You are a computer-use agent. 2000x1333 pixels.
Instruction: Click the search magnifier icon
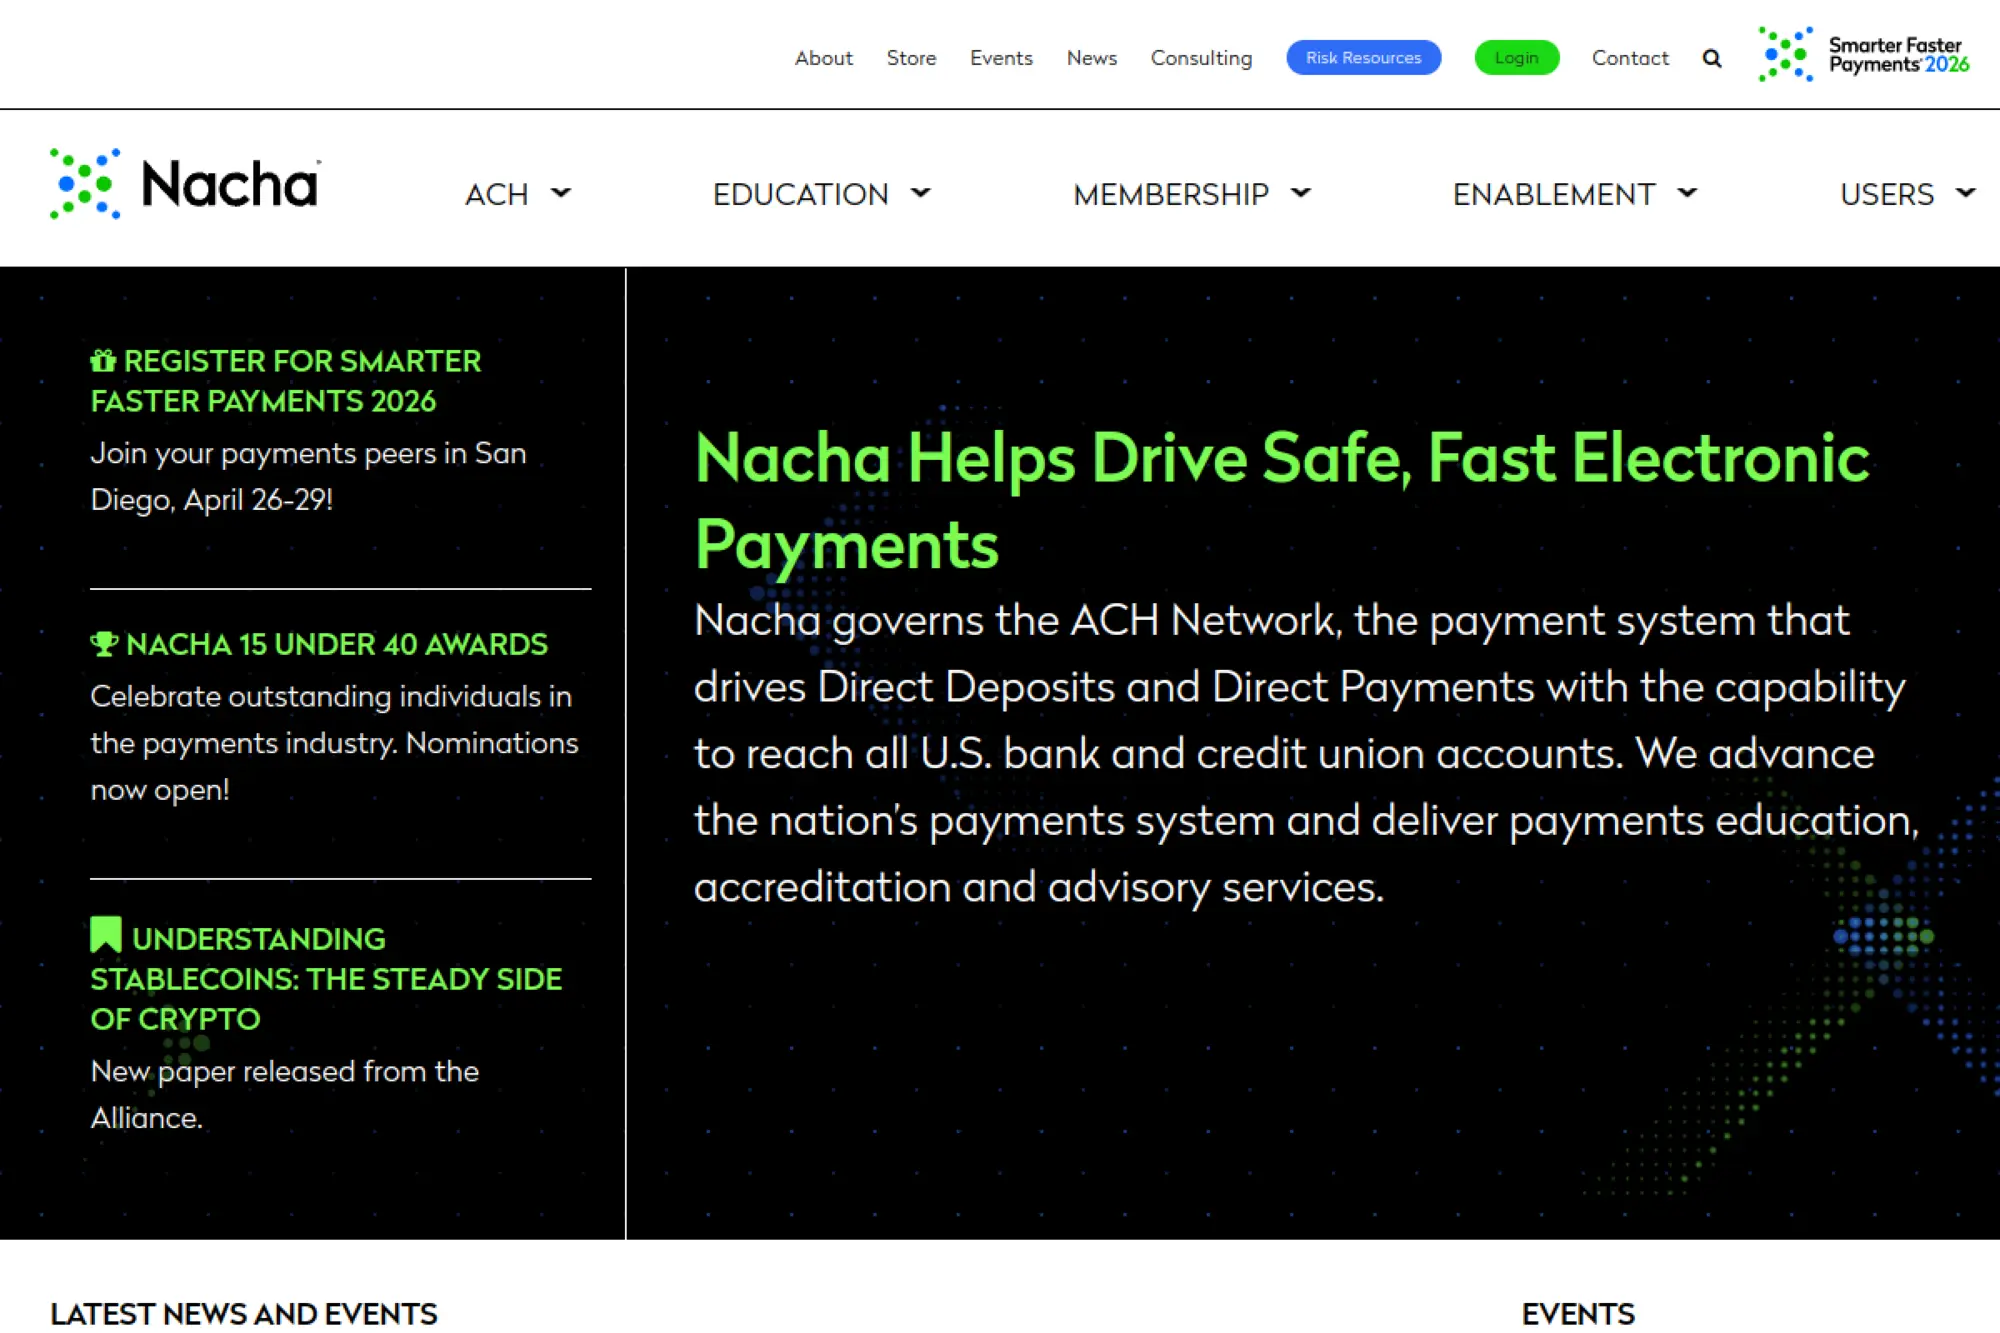tap(1712, 59)
